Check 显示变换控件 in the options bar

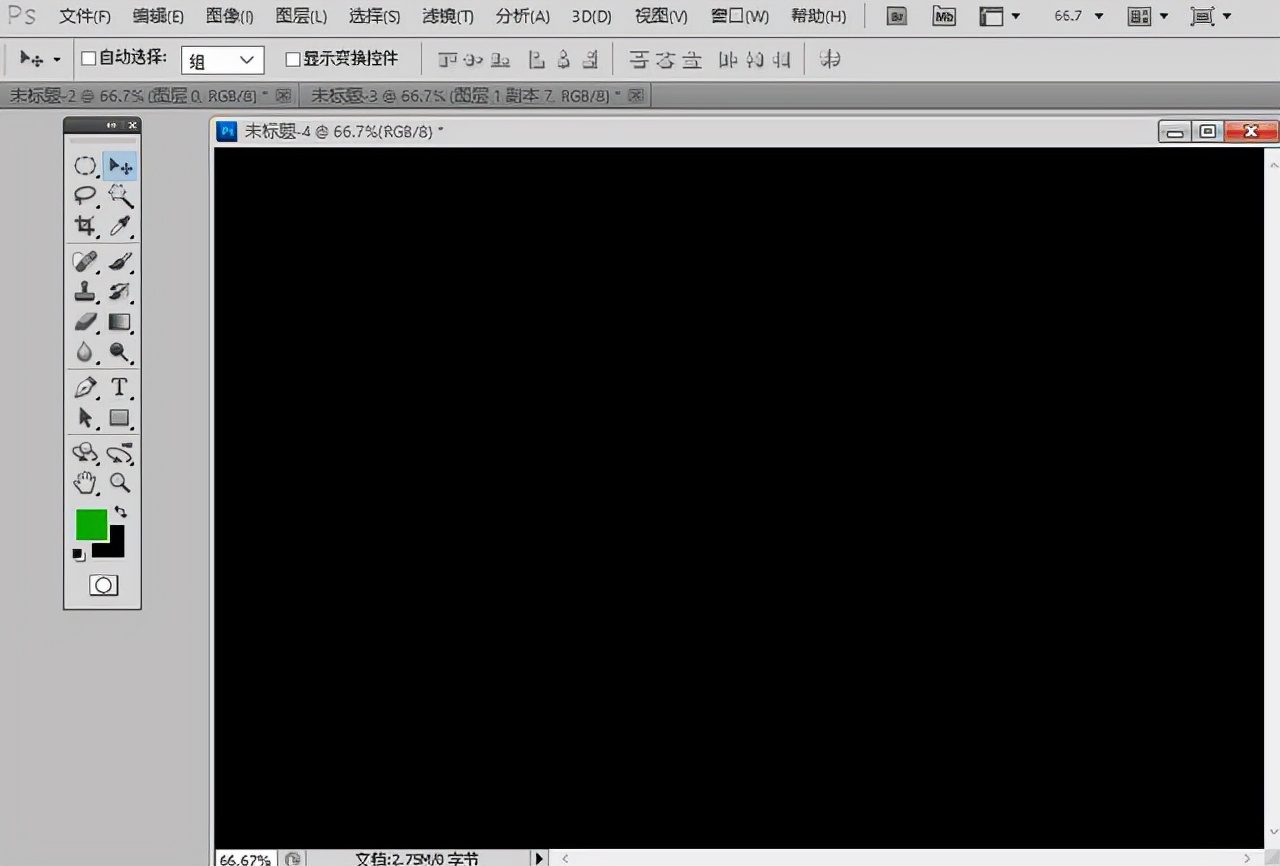click(293, 58)
